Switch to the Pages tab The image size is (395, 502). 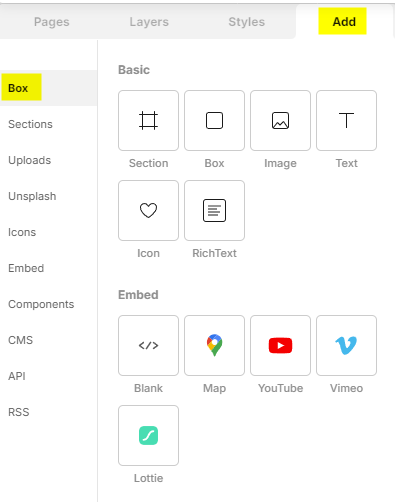(52, 22)
